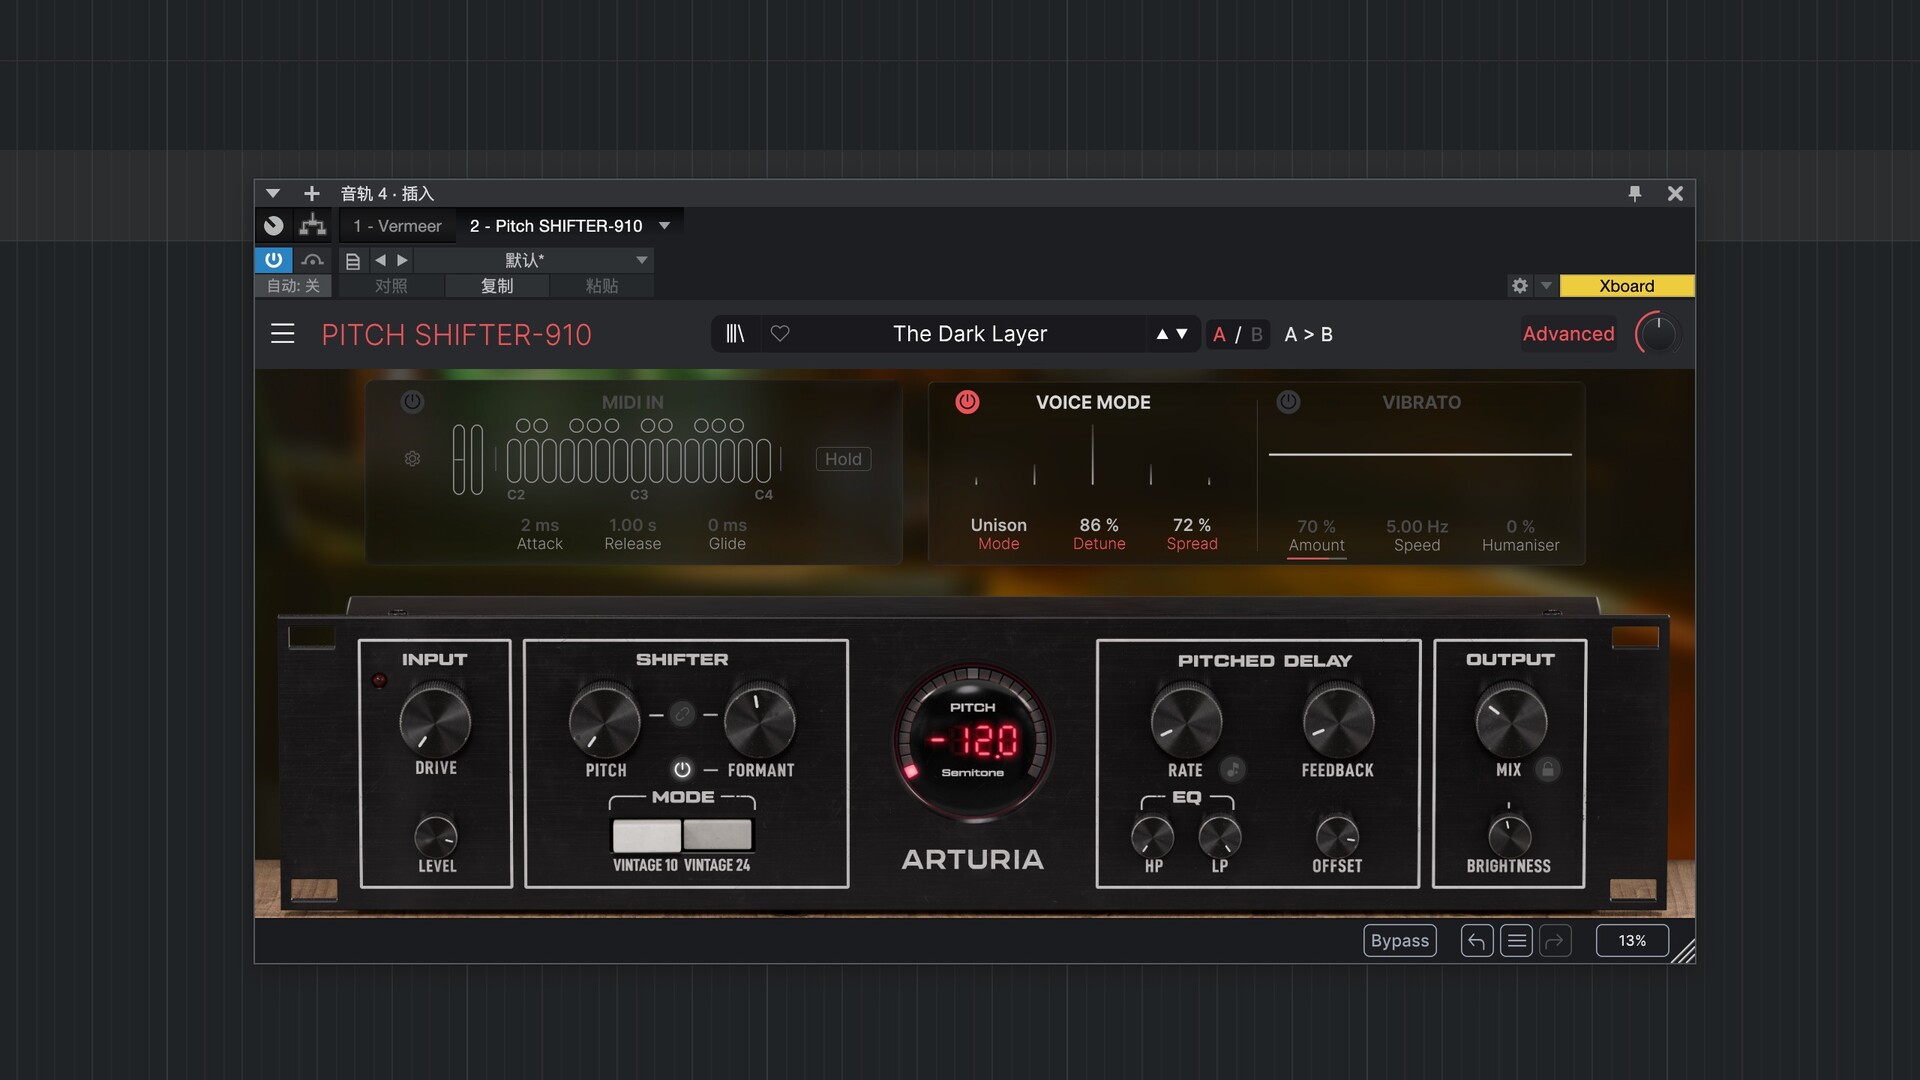The image size is (1920, 1080).
Task: Click the note sync icon near Rate knob
Action: coord(1233,770)
